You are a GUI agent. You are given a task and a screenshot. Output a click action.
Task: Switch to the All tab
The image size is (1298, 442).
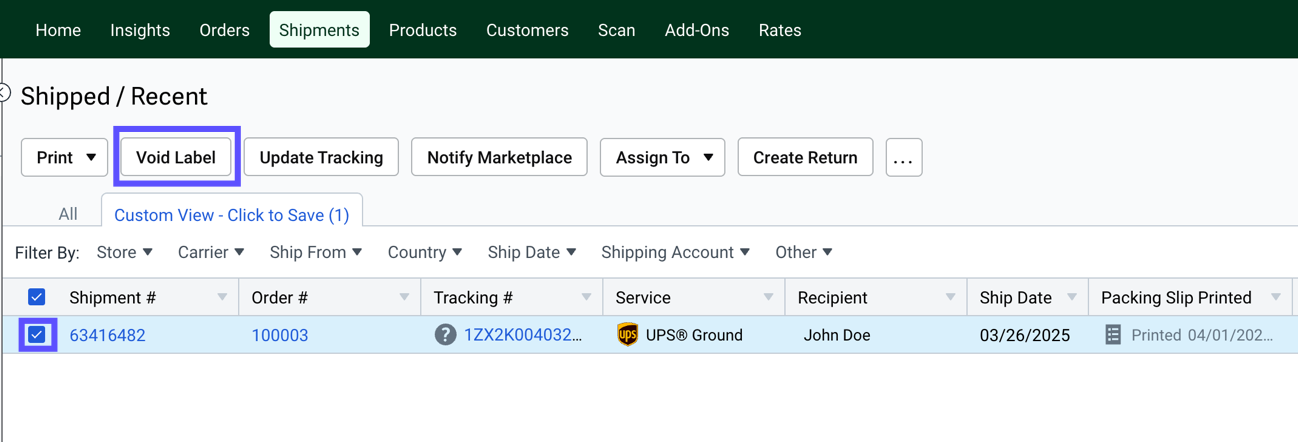(x=68, y=214)
